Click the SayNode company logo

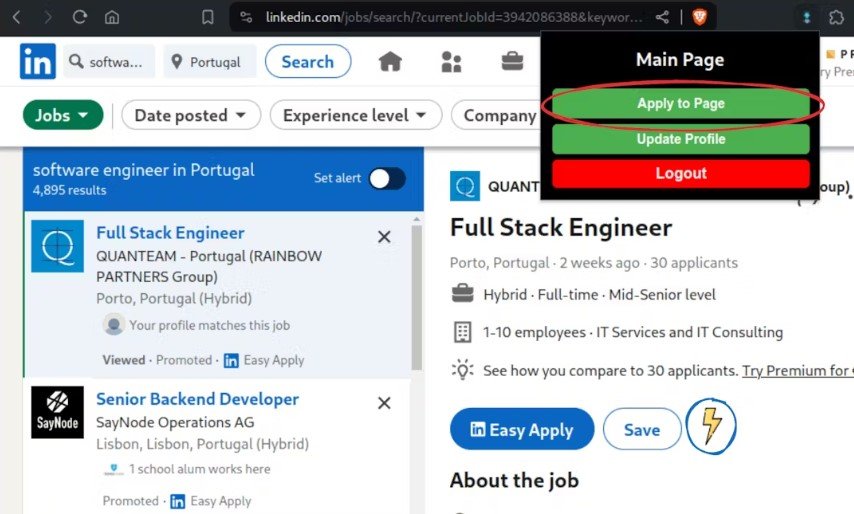[57, 412]
